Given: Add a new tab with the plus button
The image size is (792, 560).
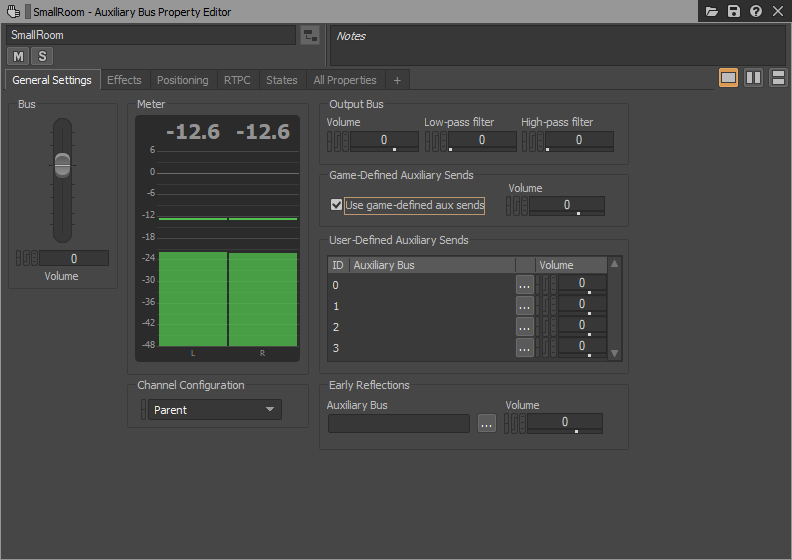Looking at the screenshot, I should pyautogui.click(x=397, y=80).
